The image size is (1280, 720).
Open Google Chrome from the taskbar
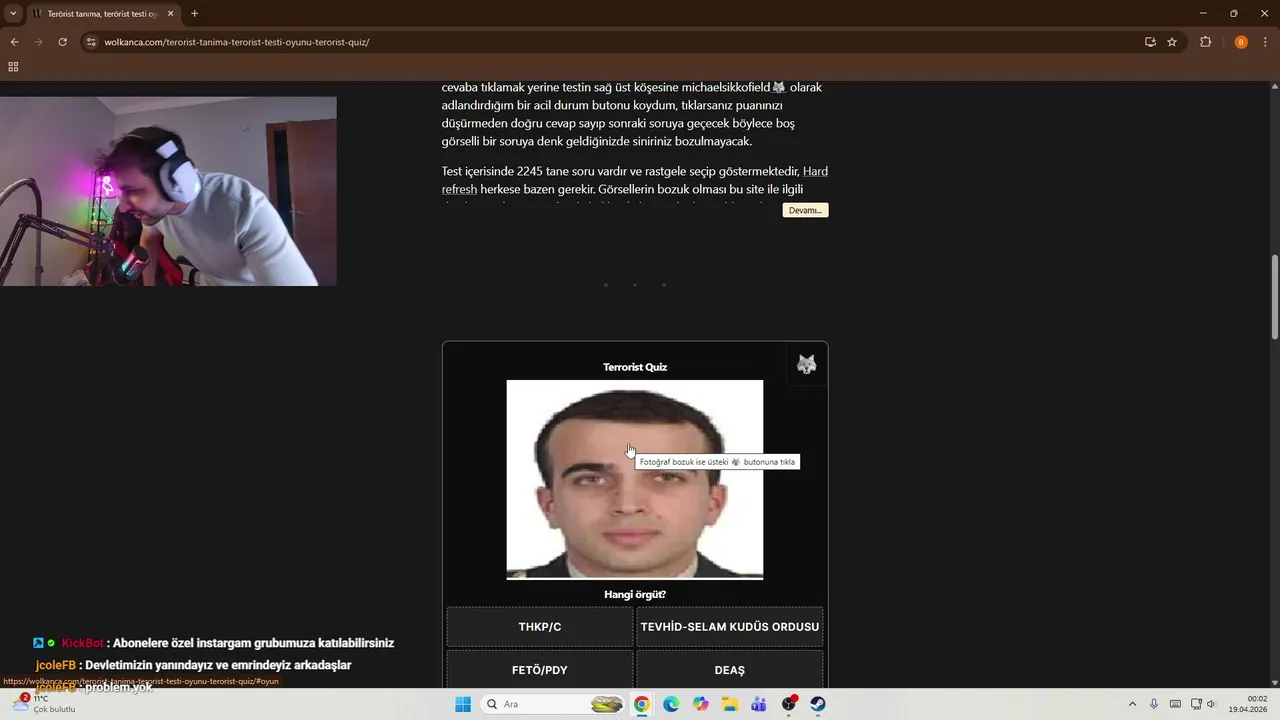[x=642, y=704]
